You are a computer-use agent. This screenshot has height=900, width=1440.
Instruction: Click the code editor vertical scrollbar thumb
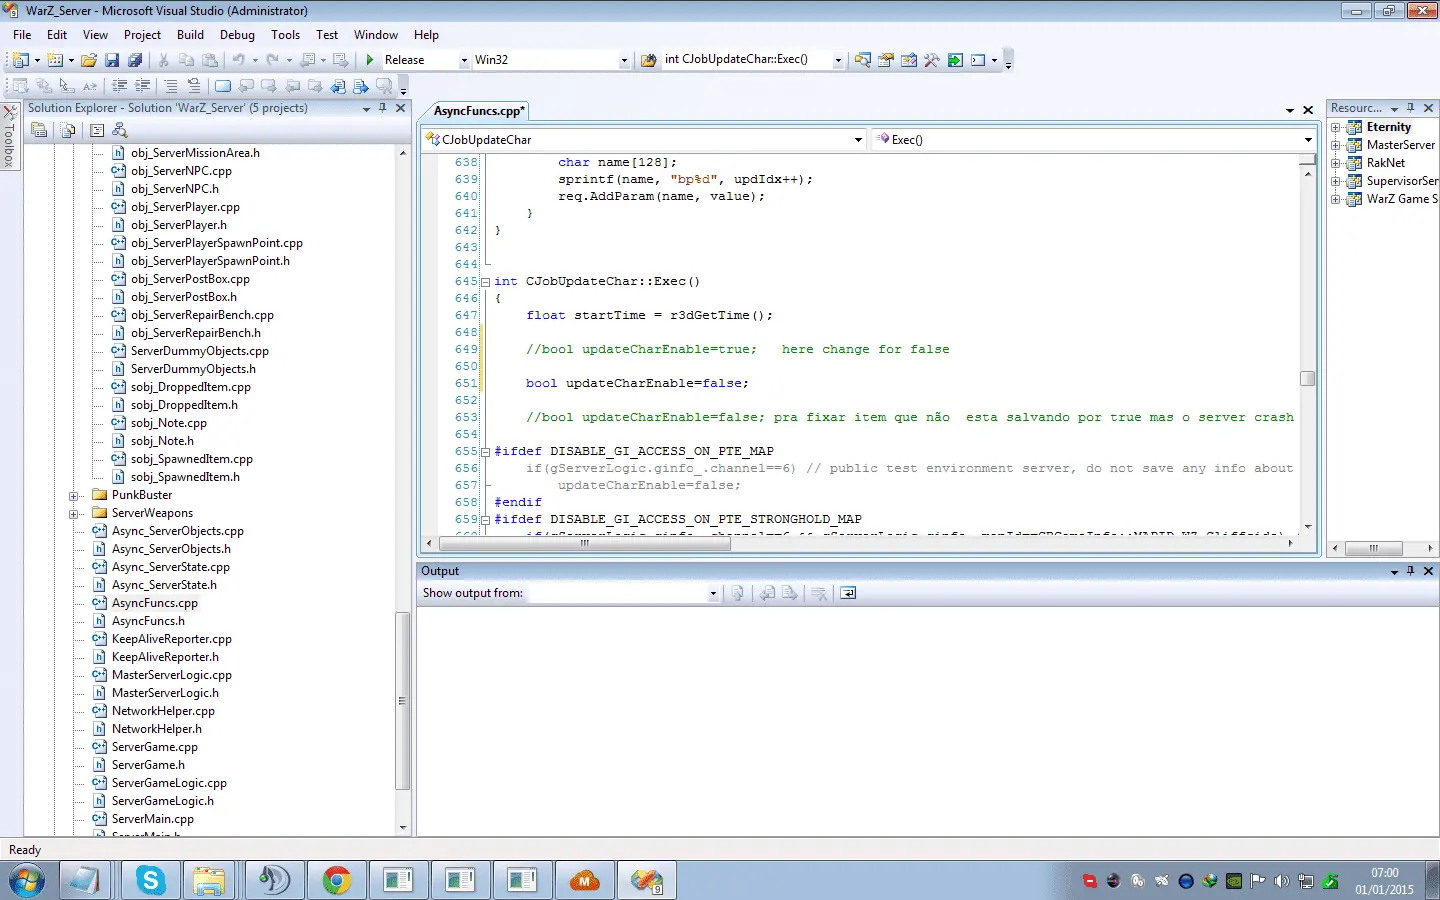[x=1307, y=379]
